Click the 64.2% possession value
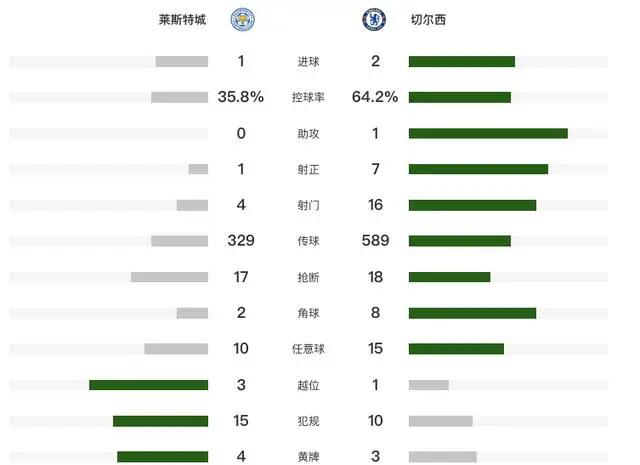640x465 pixels. tap(375, 97)
